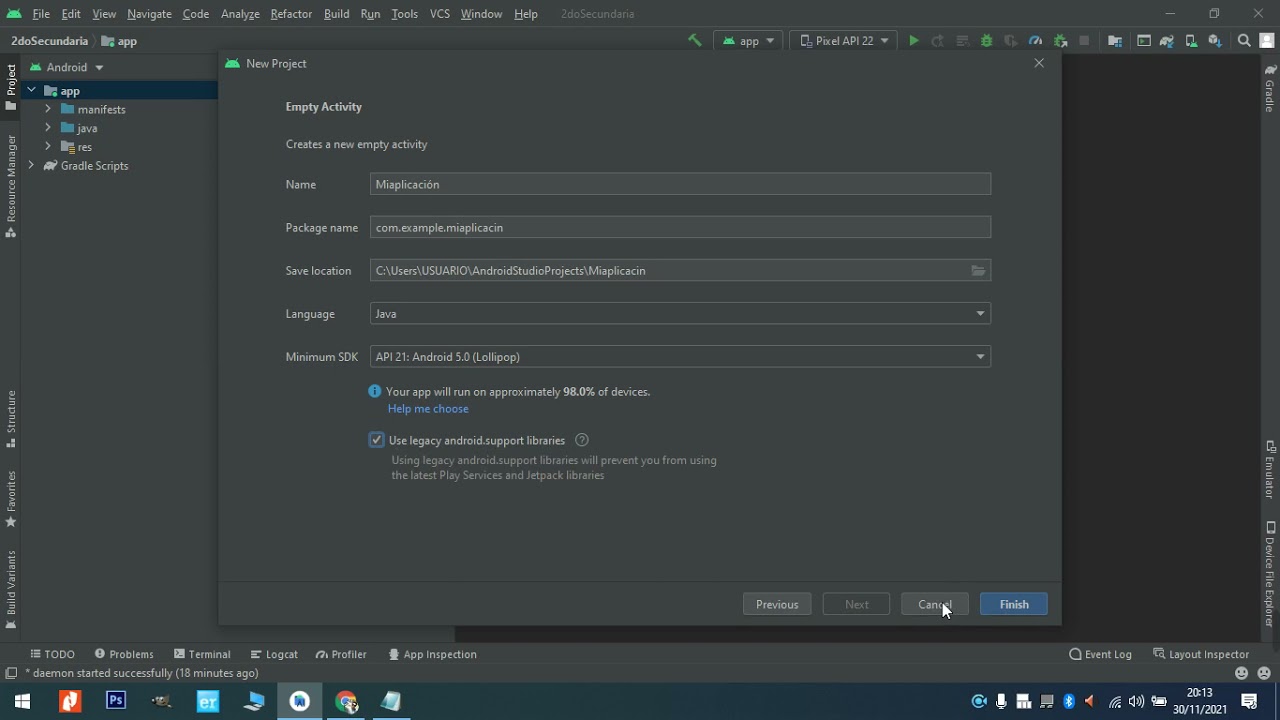
Task: Open the Windows notification center icon
Action: [x=1249, y=701]
